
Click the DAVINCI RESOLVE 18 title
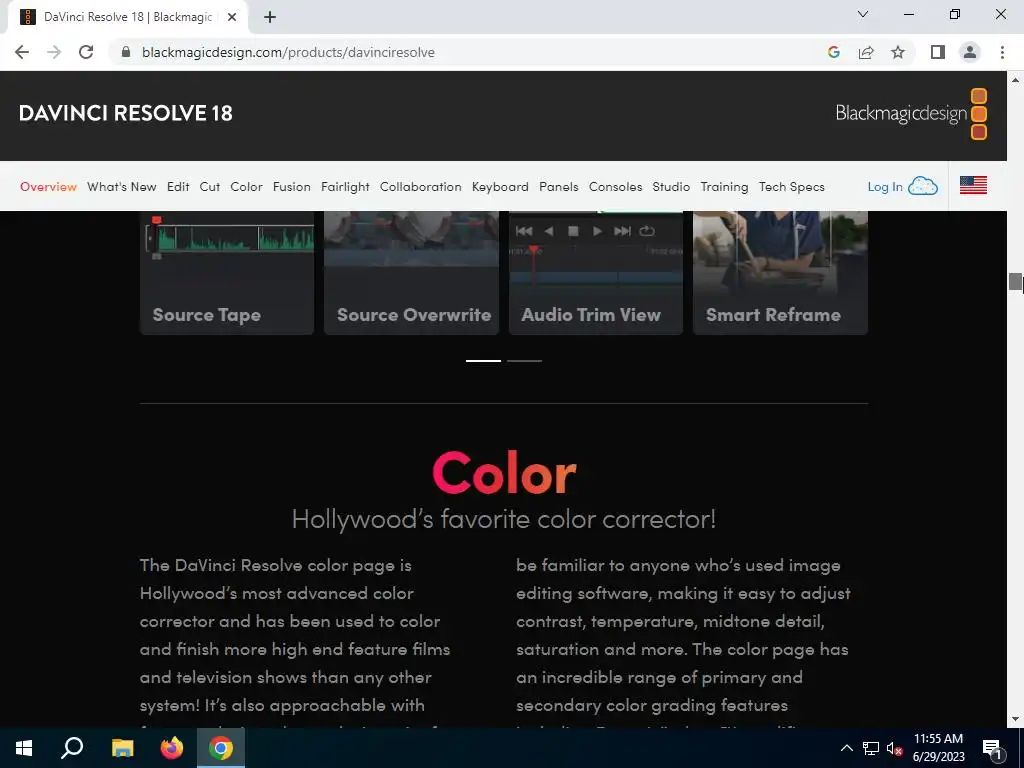(125, 114)
